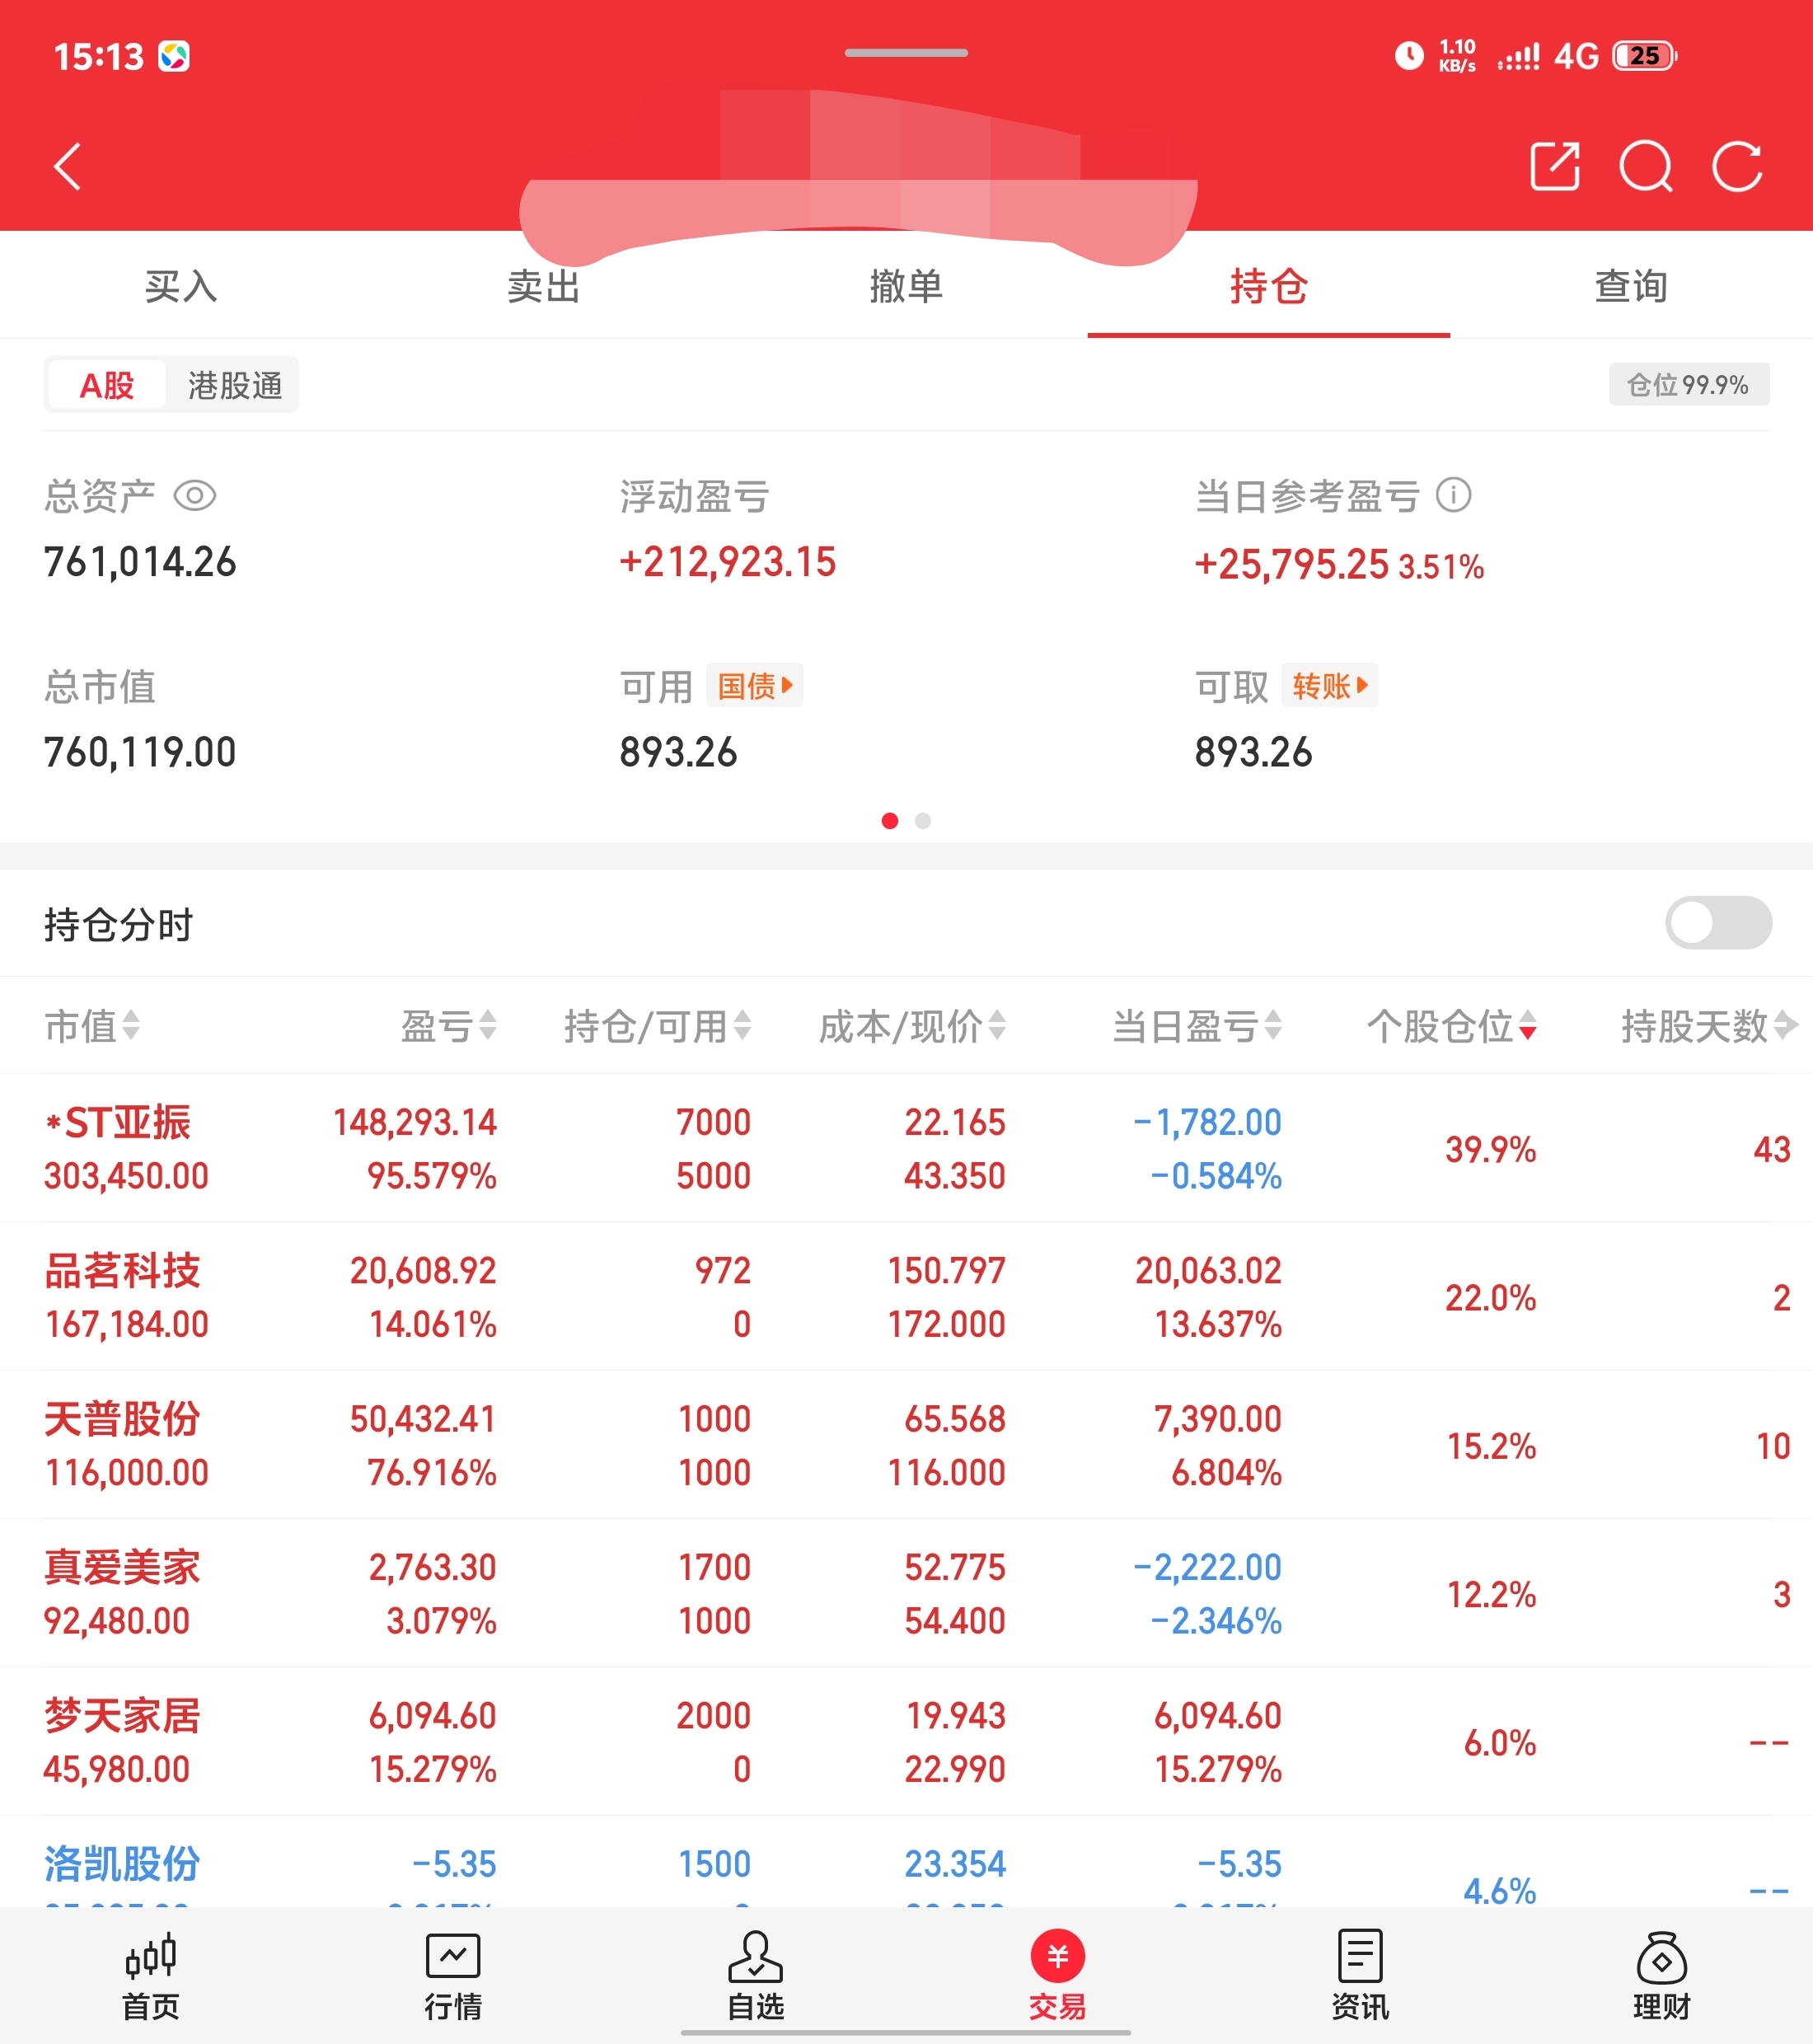
Task: Tap the search magnifier icon
Action: click(1645, 166)
